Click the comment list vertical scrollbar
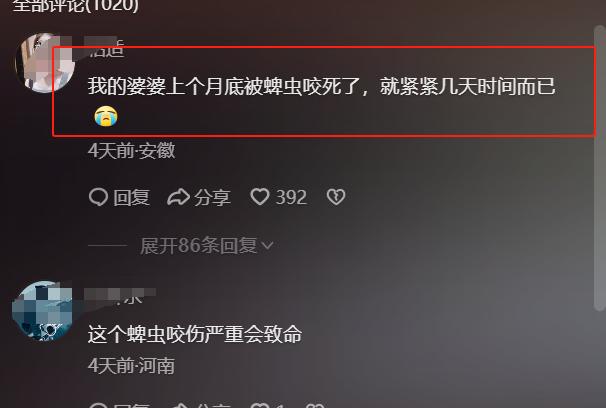The width and height of the screenshot is (606, 408). click(x=599, y=168)
